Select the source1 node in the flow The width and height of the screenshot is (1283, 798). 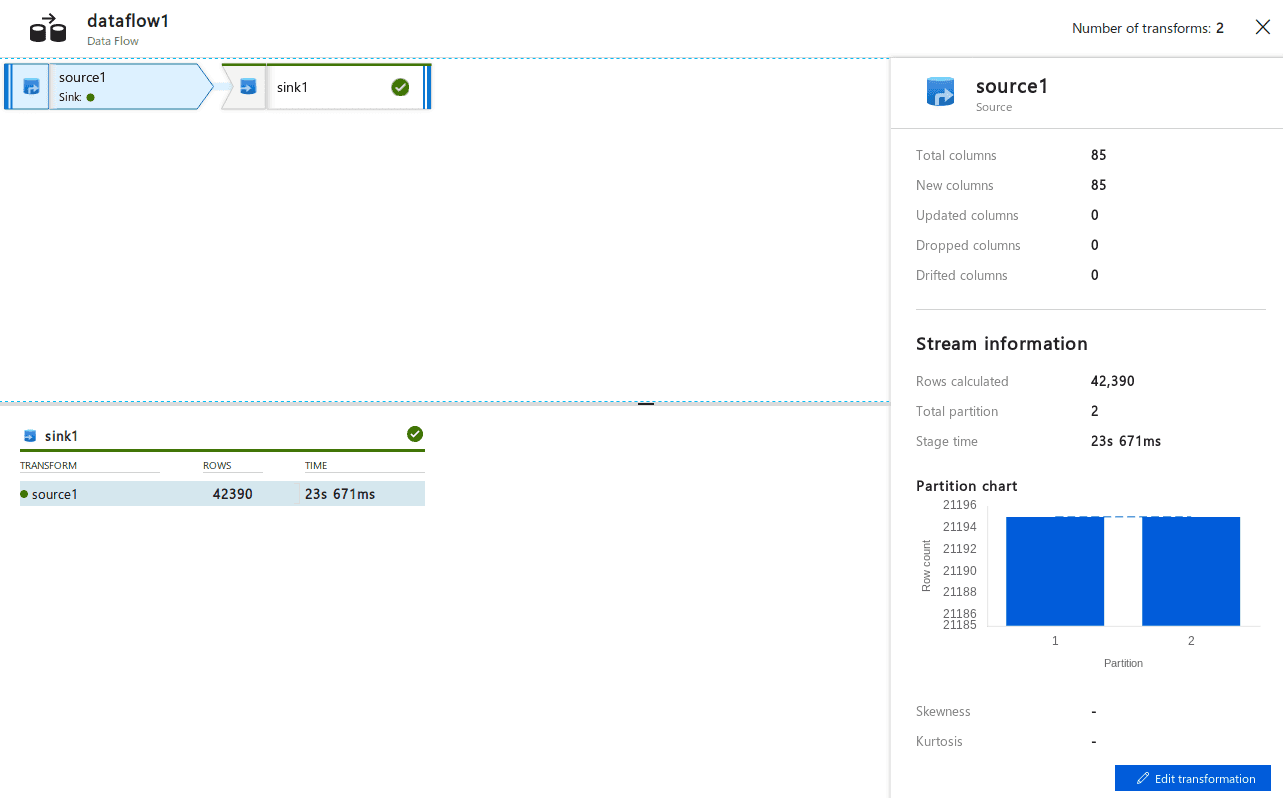[x=108, y=86]
